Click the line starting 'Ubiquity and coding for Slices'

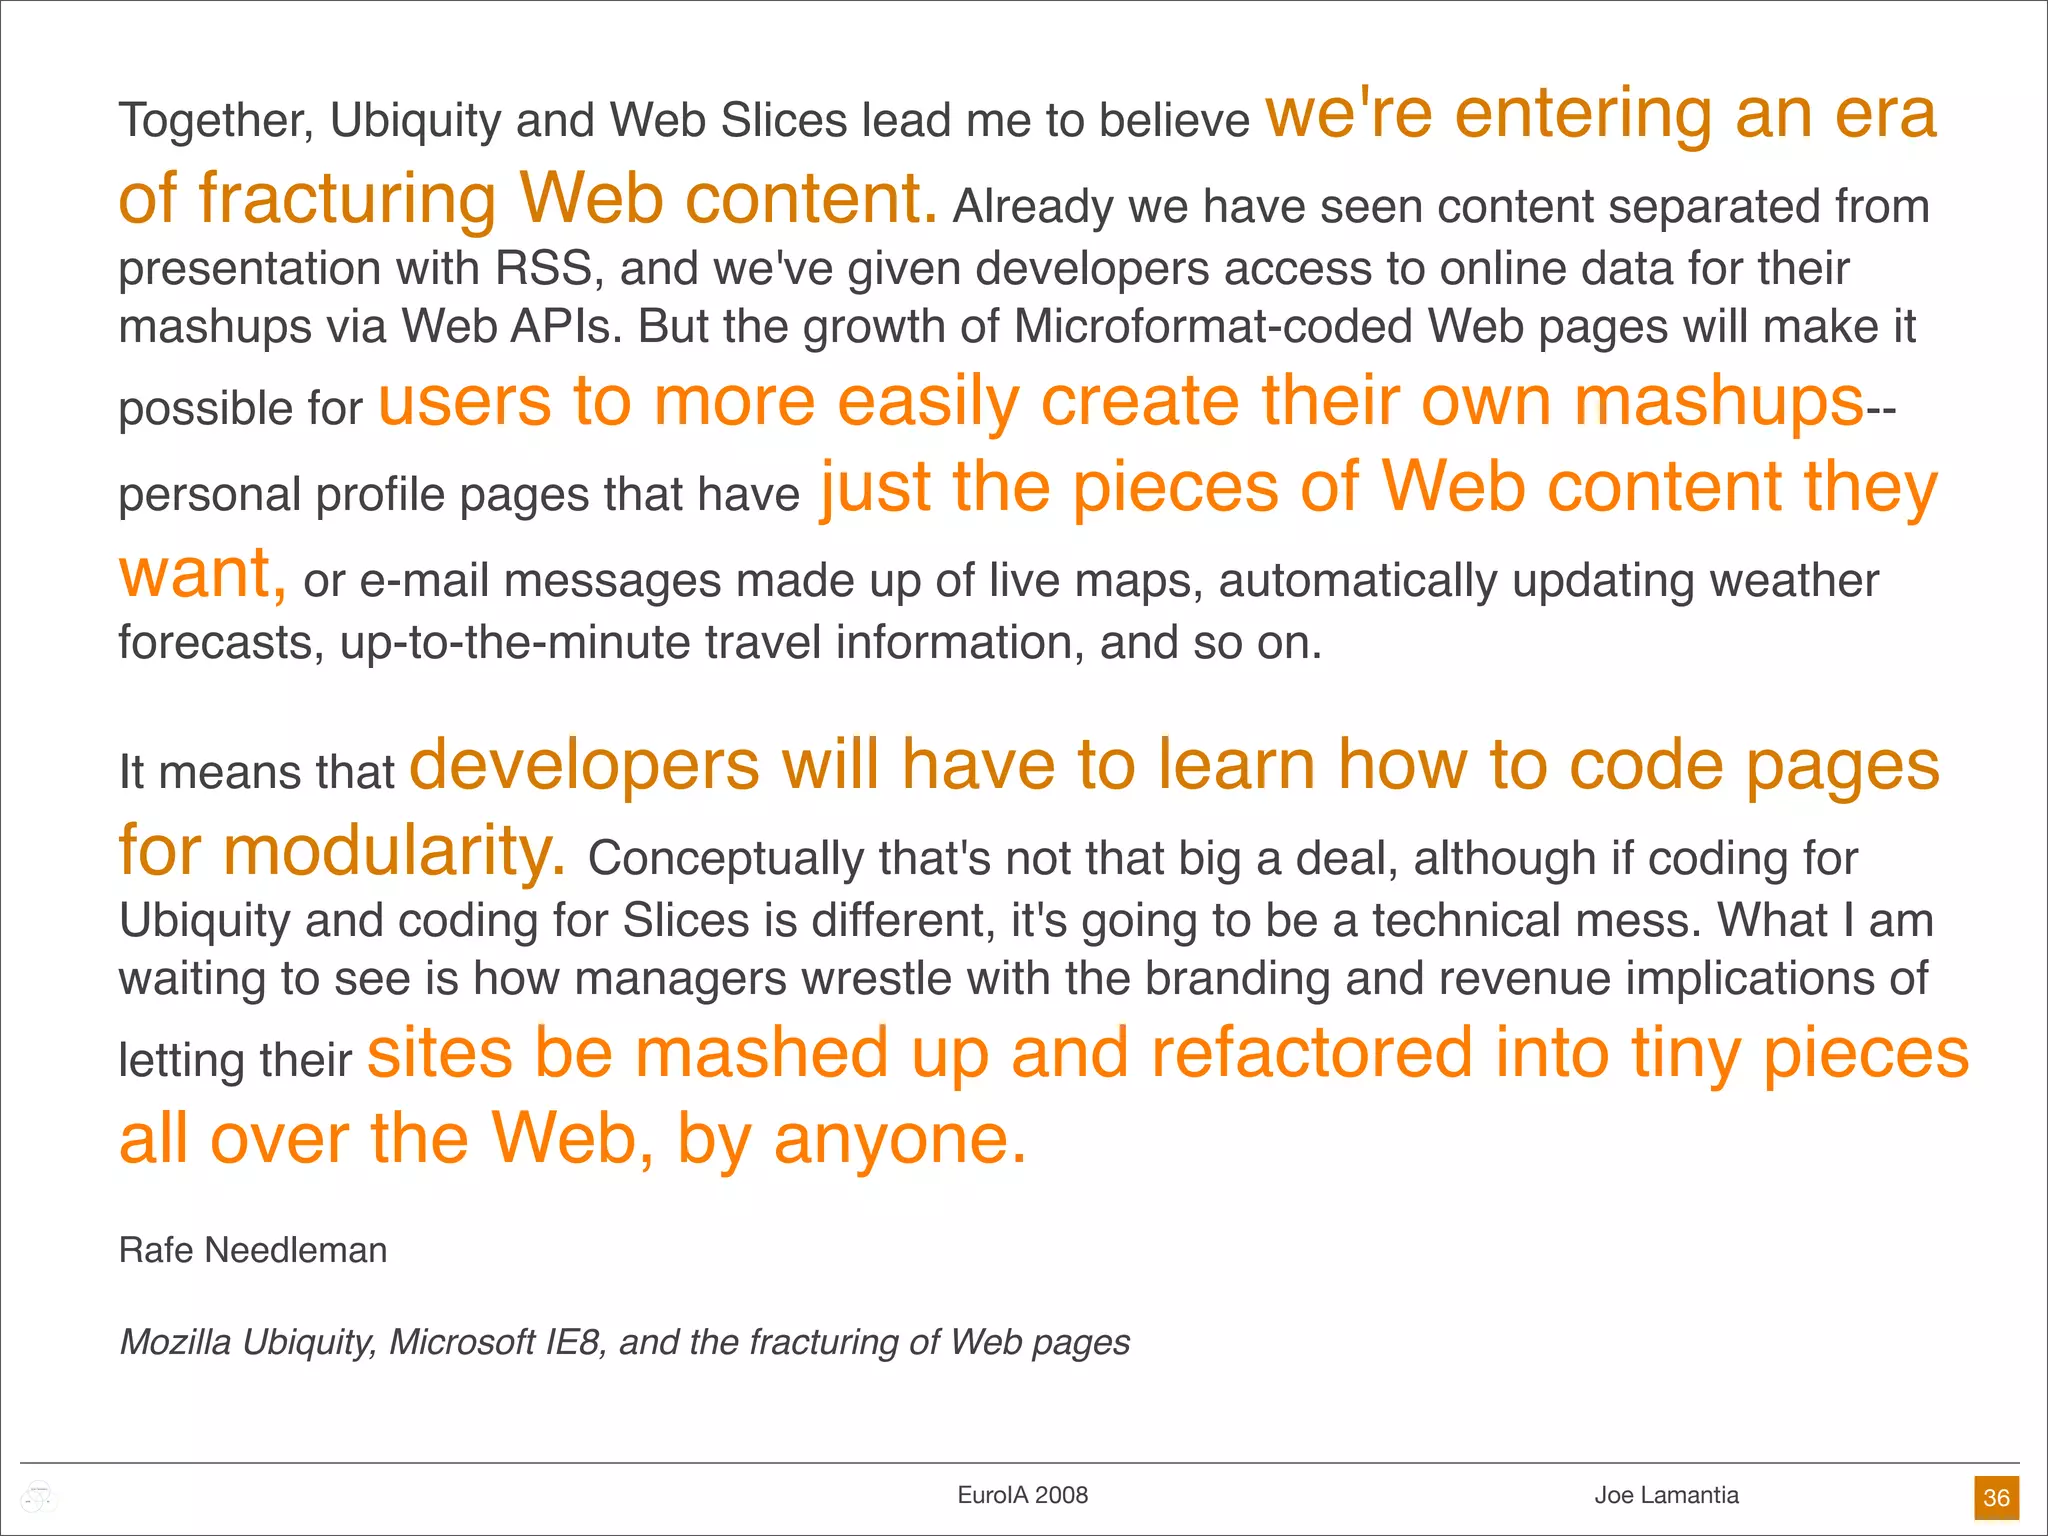[x=1026, y=921]
